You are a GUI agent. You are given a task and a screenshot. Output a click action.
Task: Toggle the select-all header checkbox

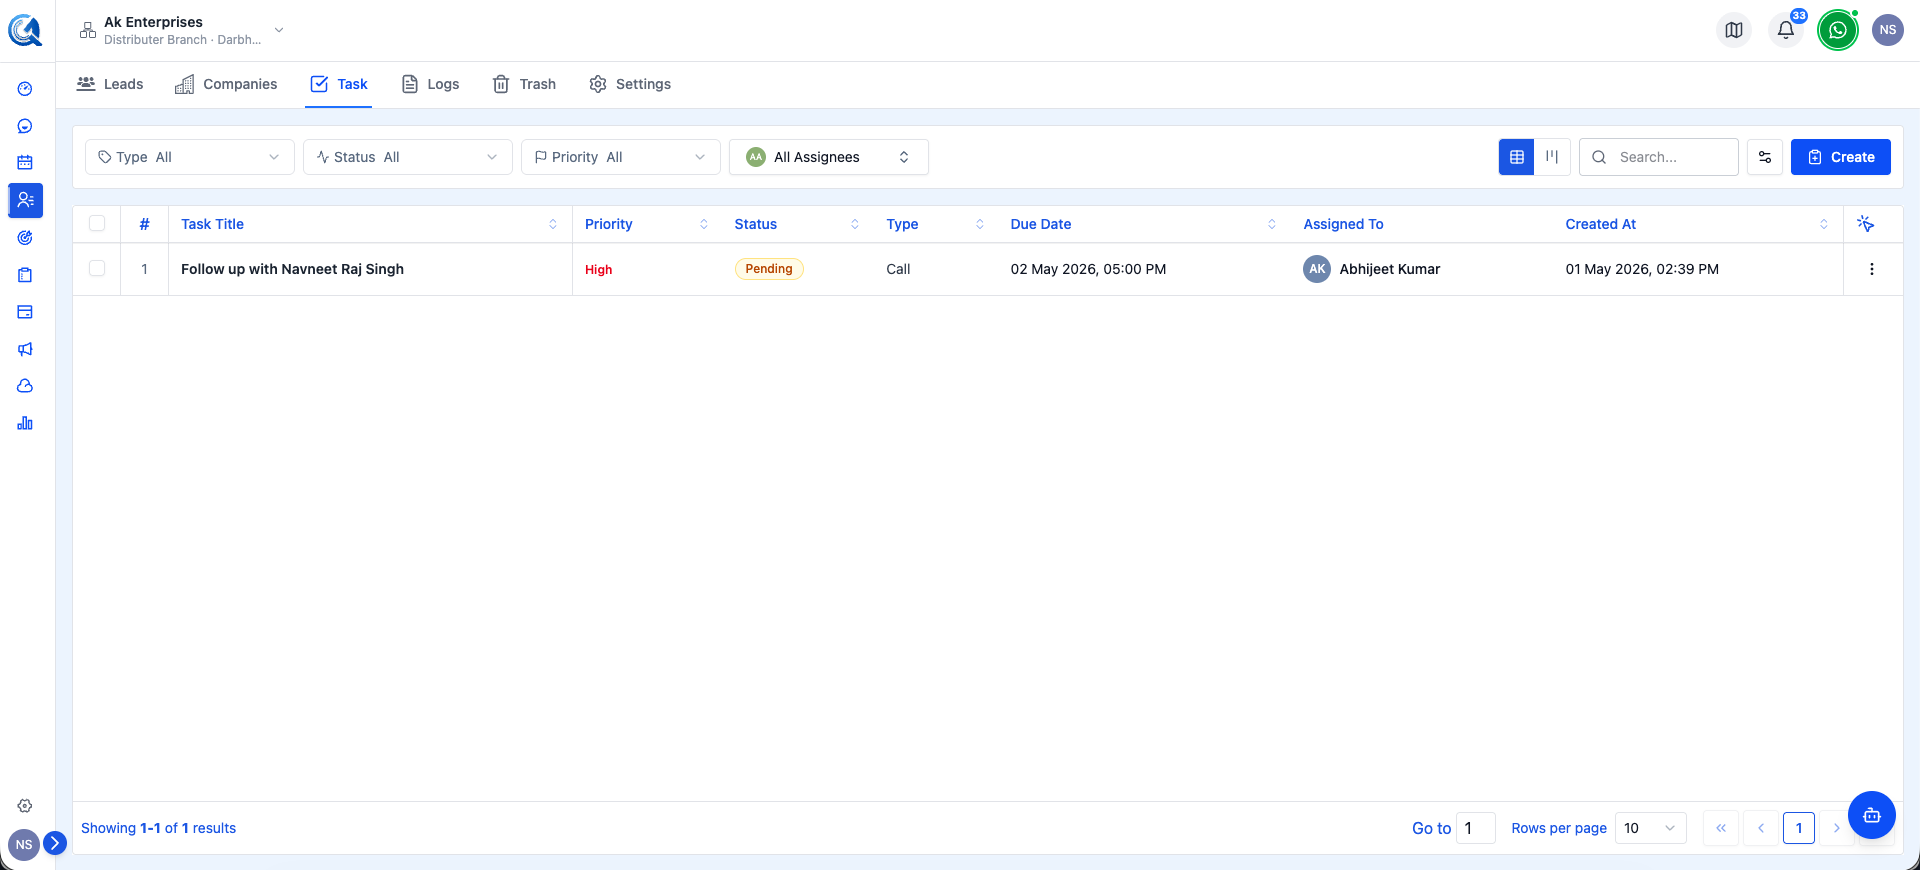click(x=97, y=223)
